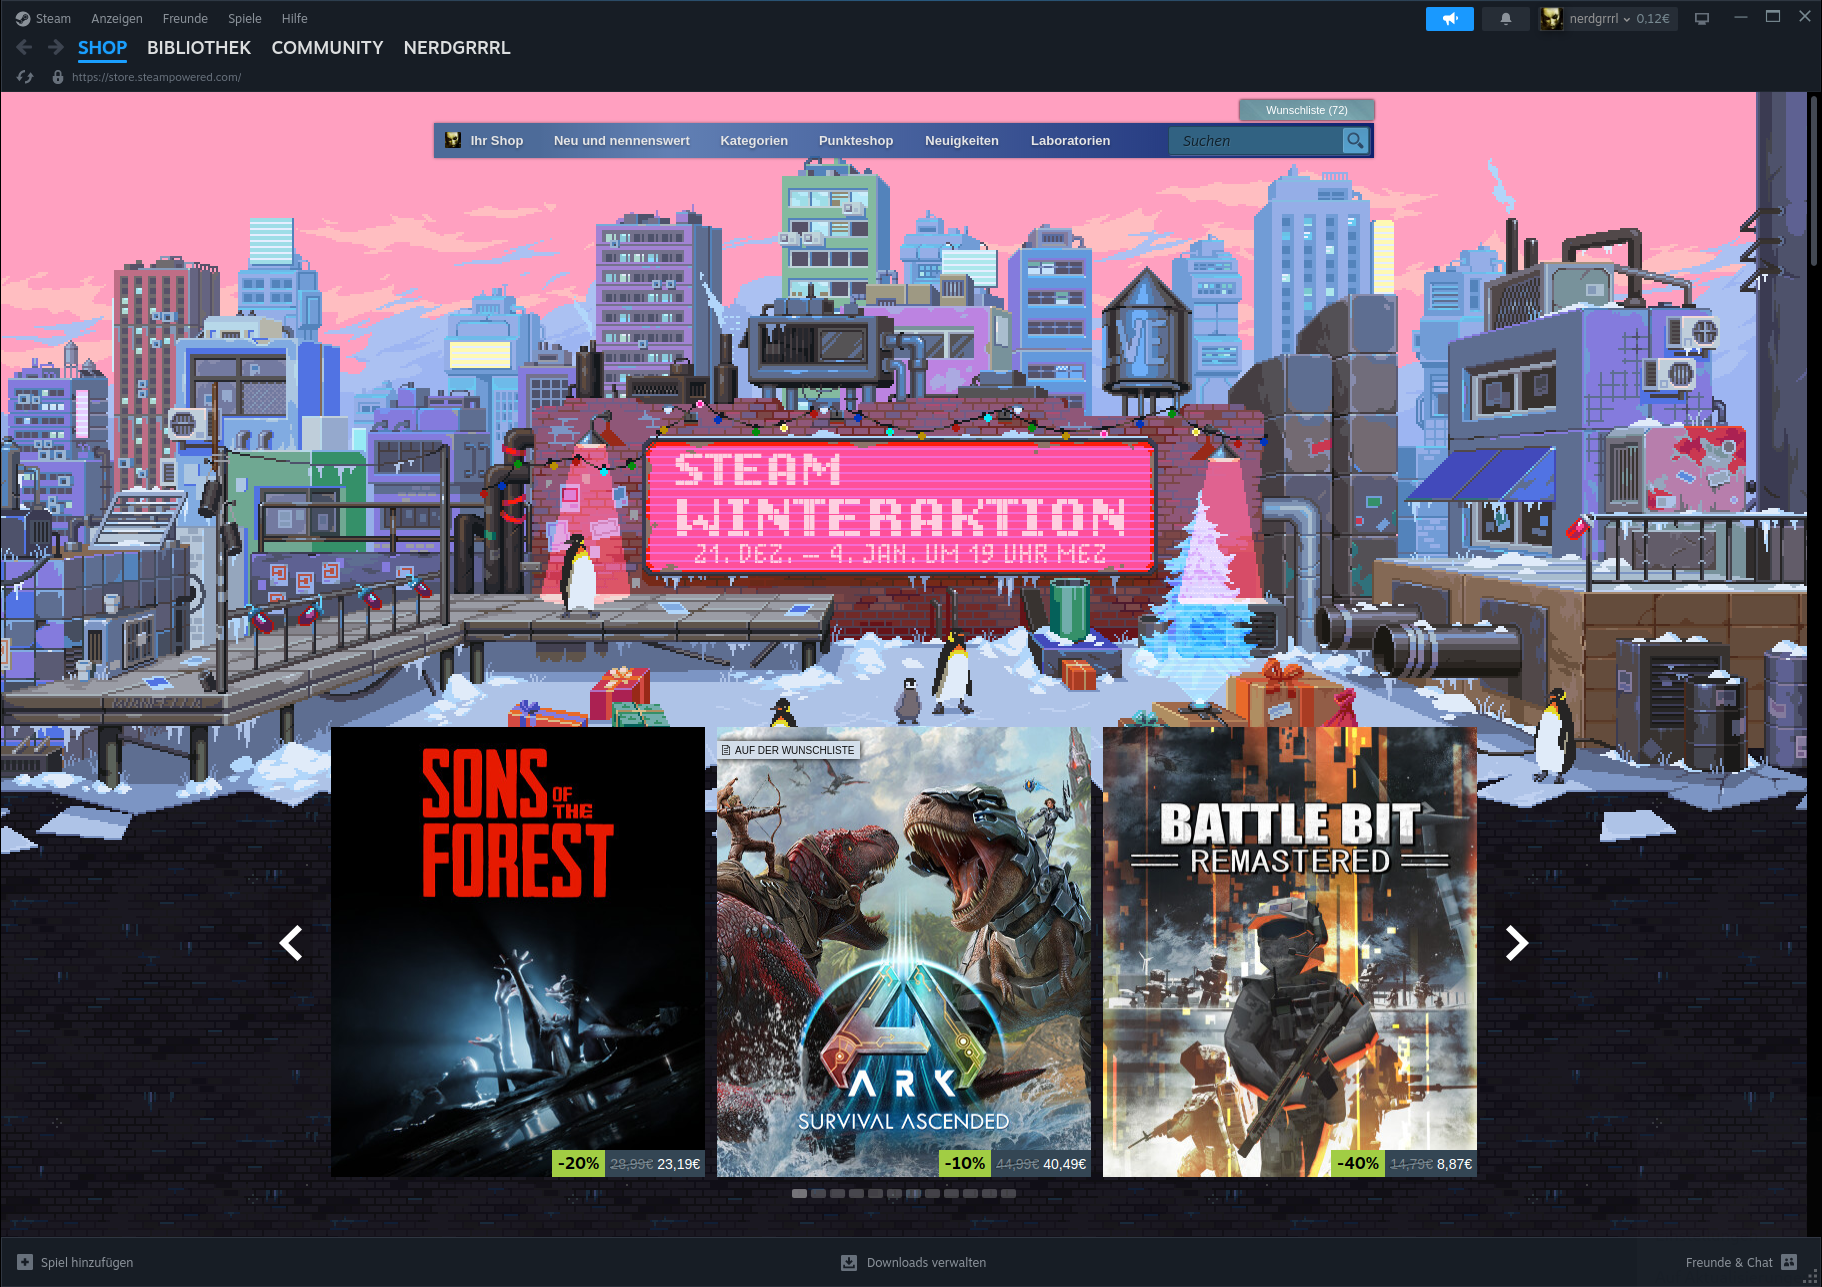Switch to the COMMUNITY tab
Viewport: 1822px width, 1287px height.
click(327, 48)
